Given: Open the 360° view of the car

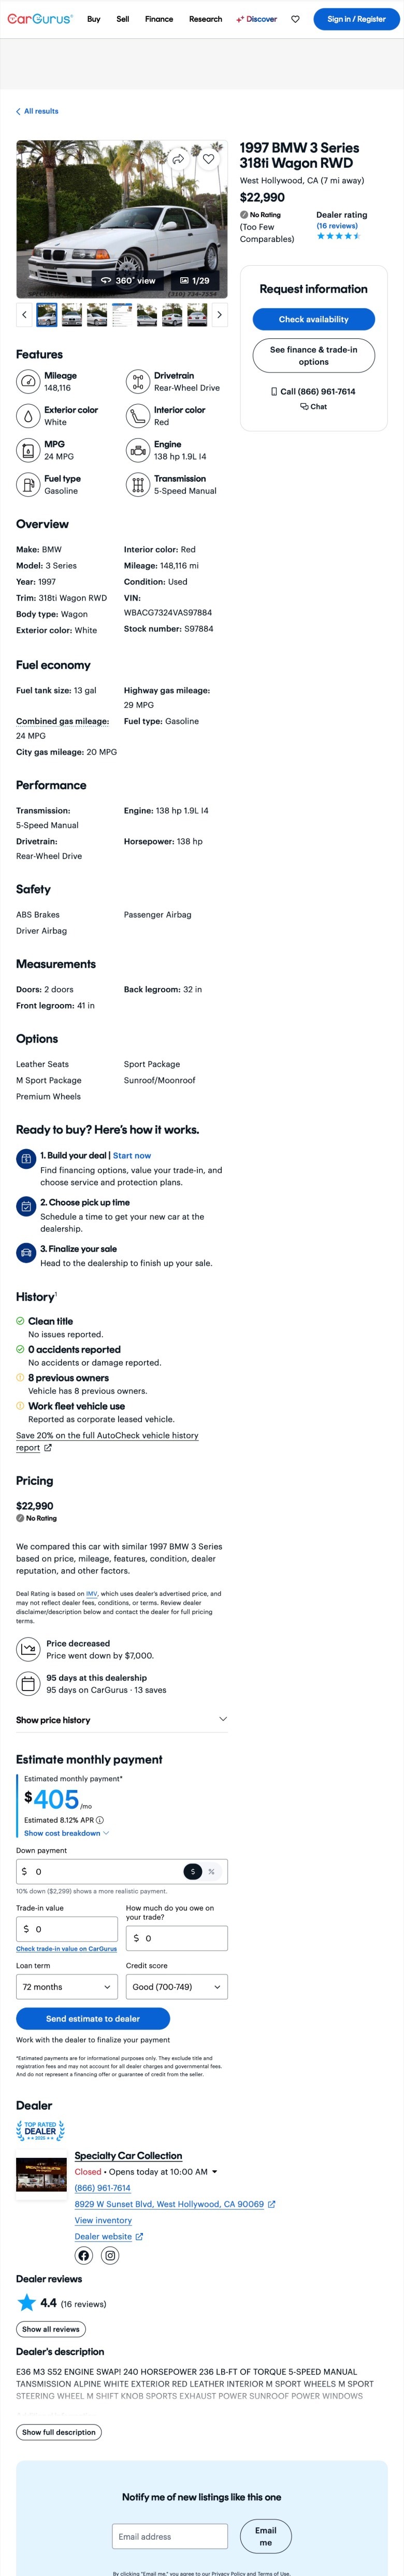Looking at the screenshot, I should 128,281.
